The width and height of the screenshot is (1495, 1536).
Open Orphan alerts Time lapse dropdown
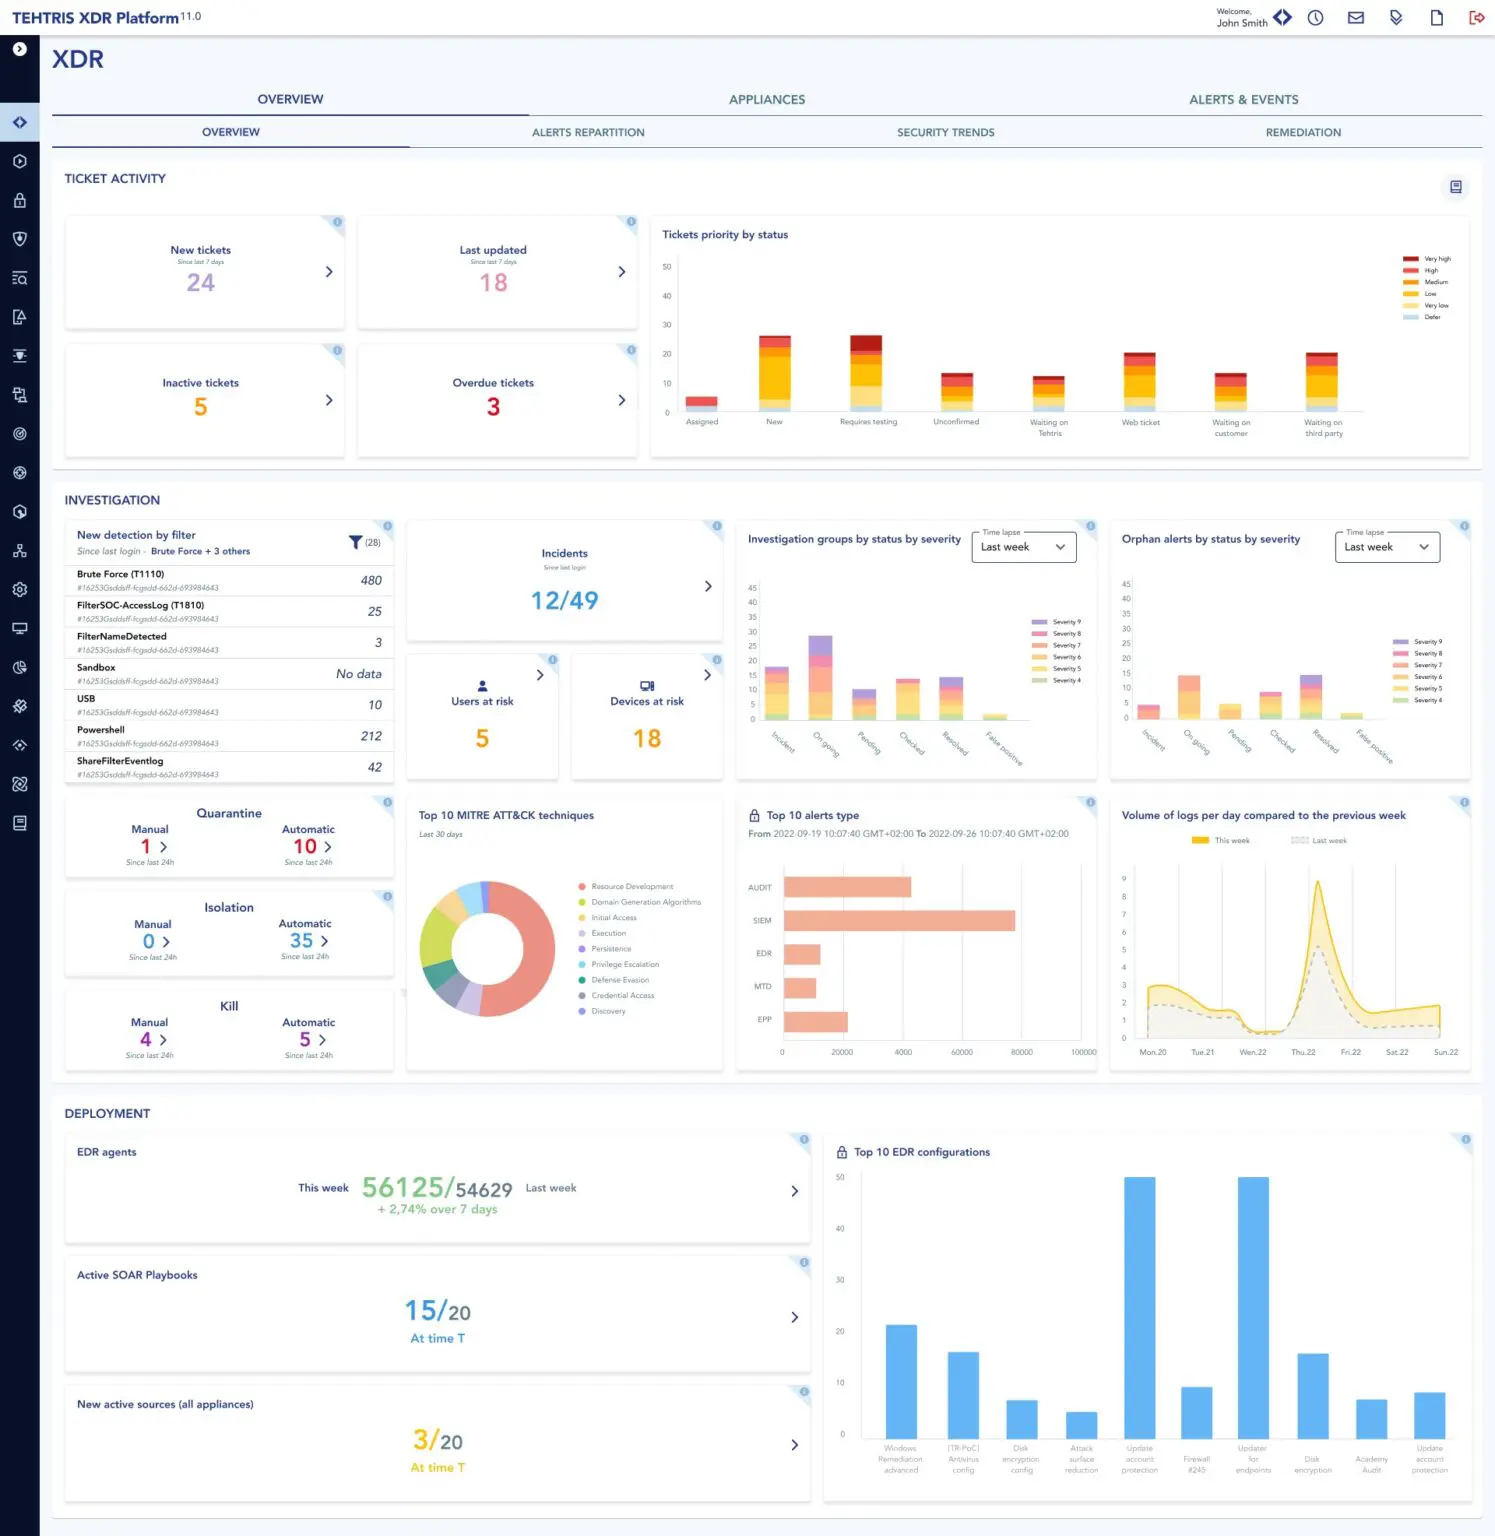point(1386,547)
